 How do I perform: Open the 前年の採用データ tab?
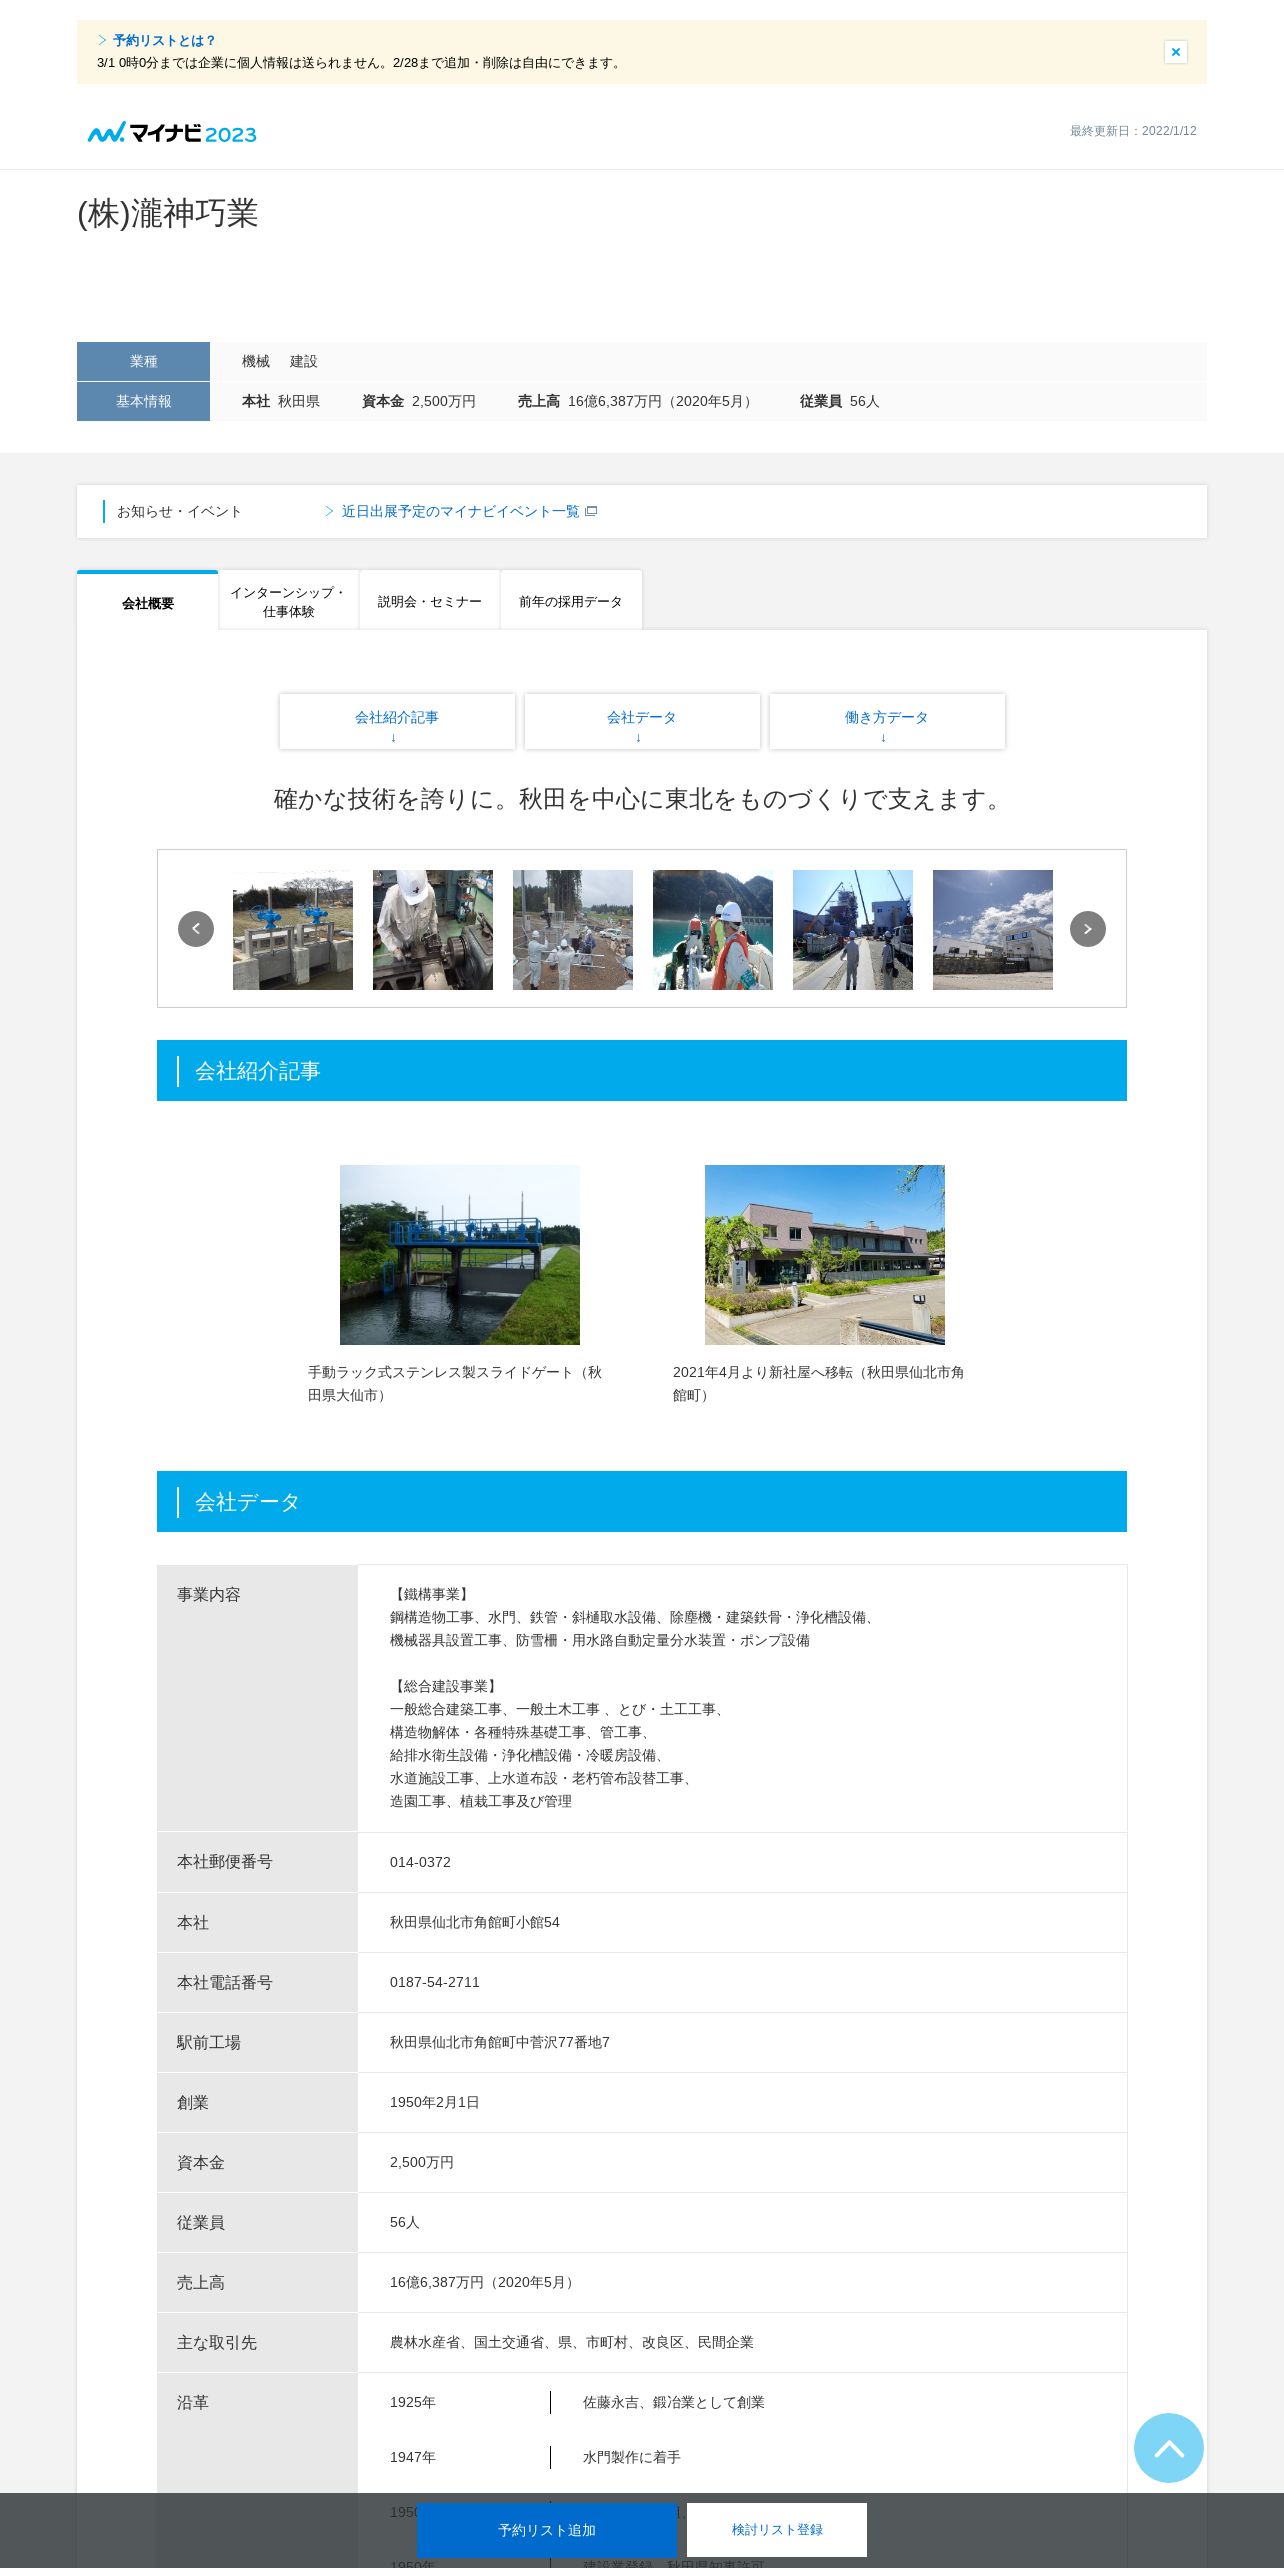(571, 602)
